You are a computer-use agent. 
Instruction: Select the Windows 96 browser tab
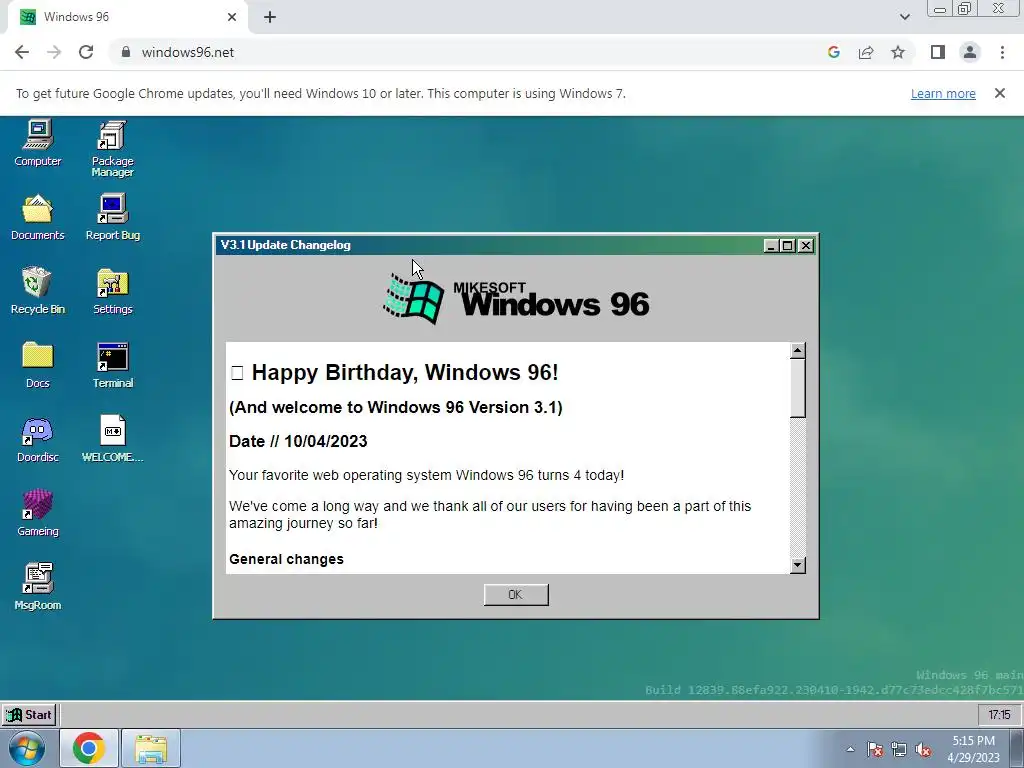point(127,17)
